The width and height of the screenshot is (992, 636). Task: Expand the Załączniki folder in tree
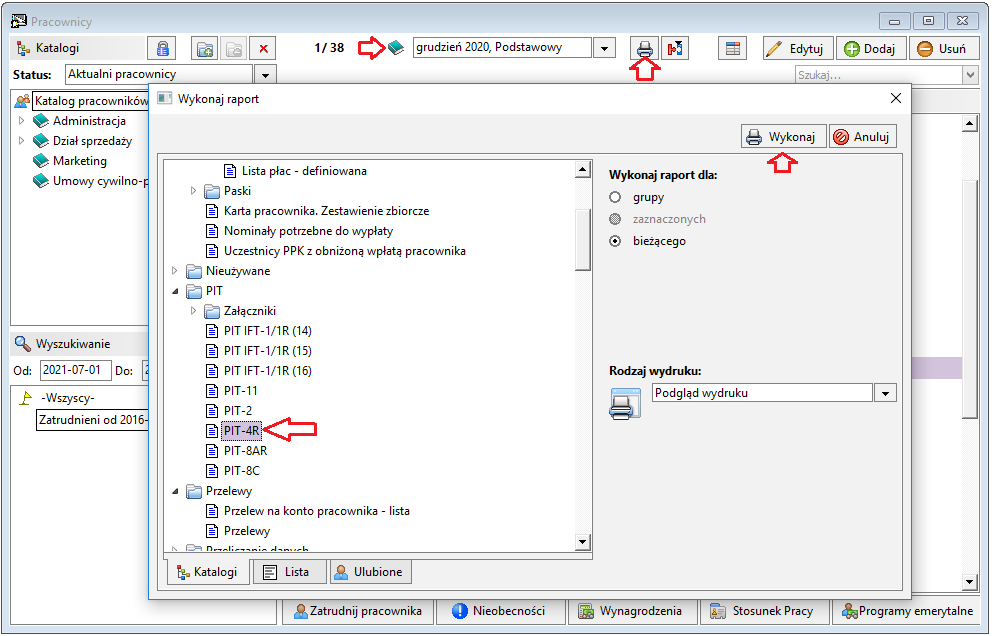[193, 311]
